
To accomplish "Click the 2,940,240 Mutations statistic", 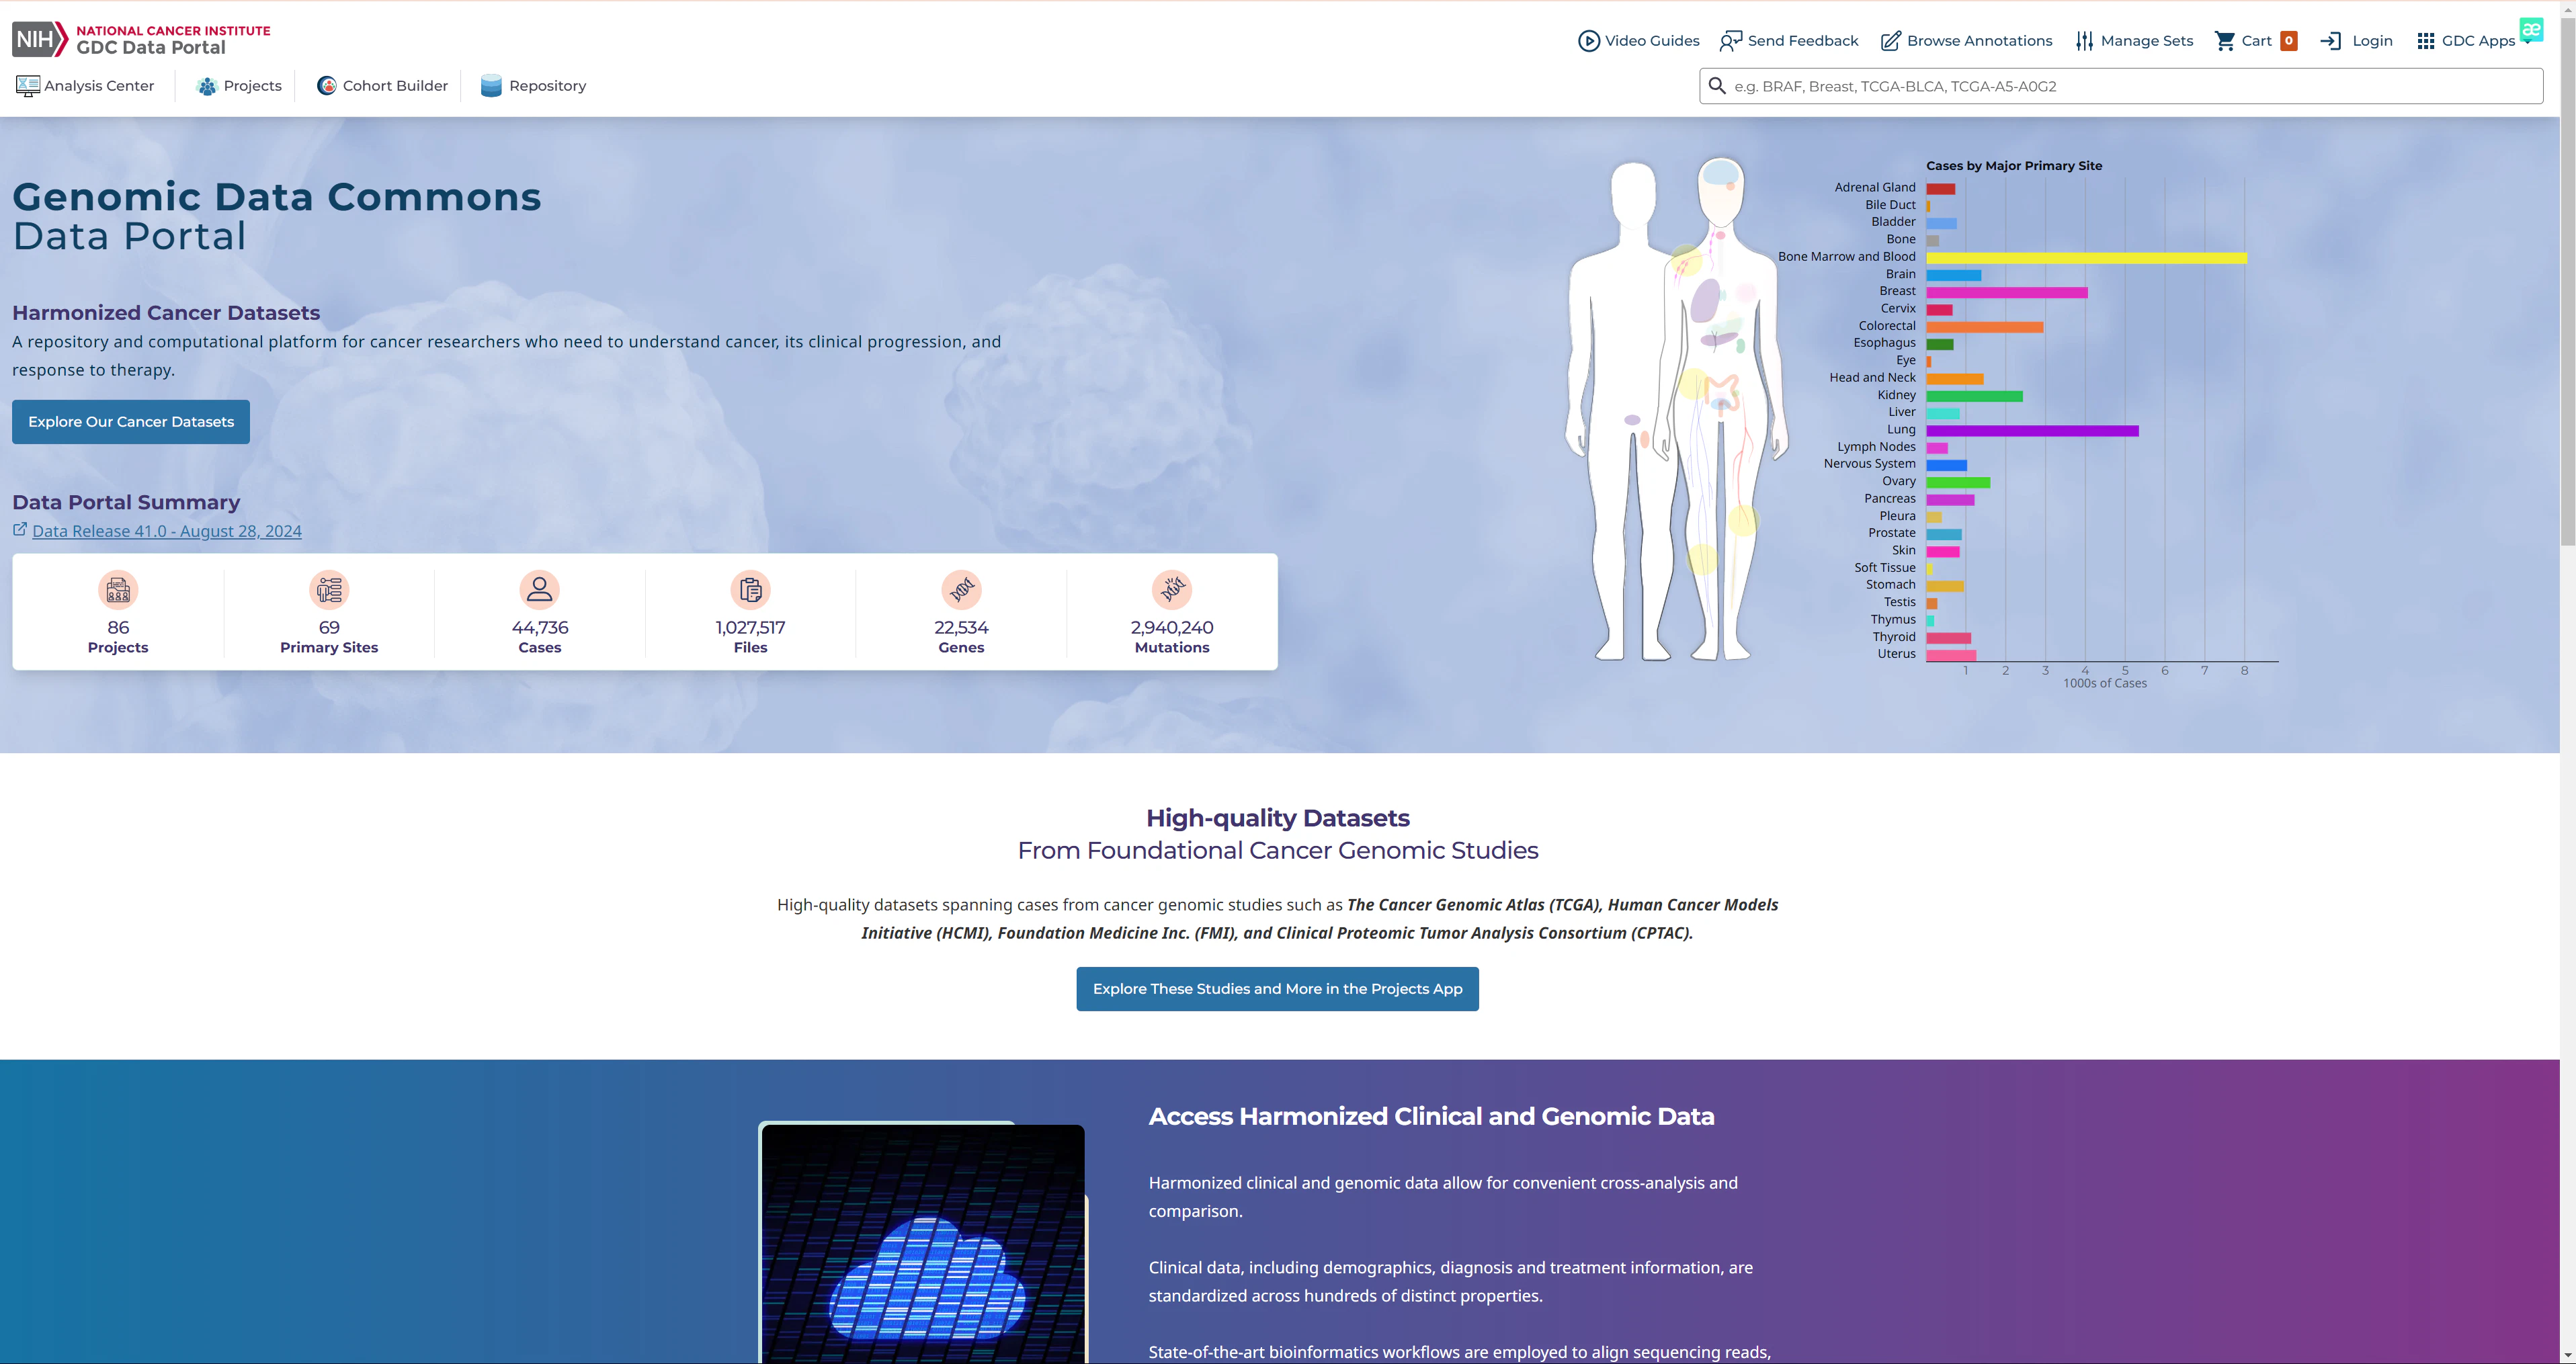I will [x=1172, y=637].
